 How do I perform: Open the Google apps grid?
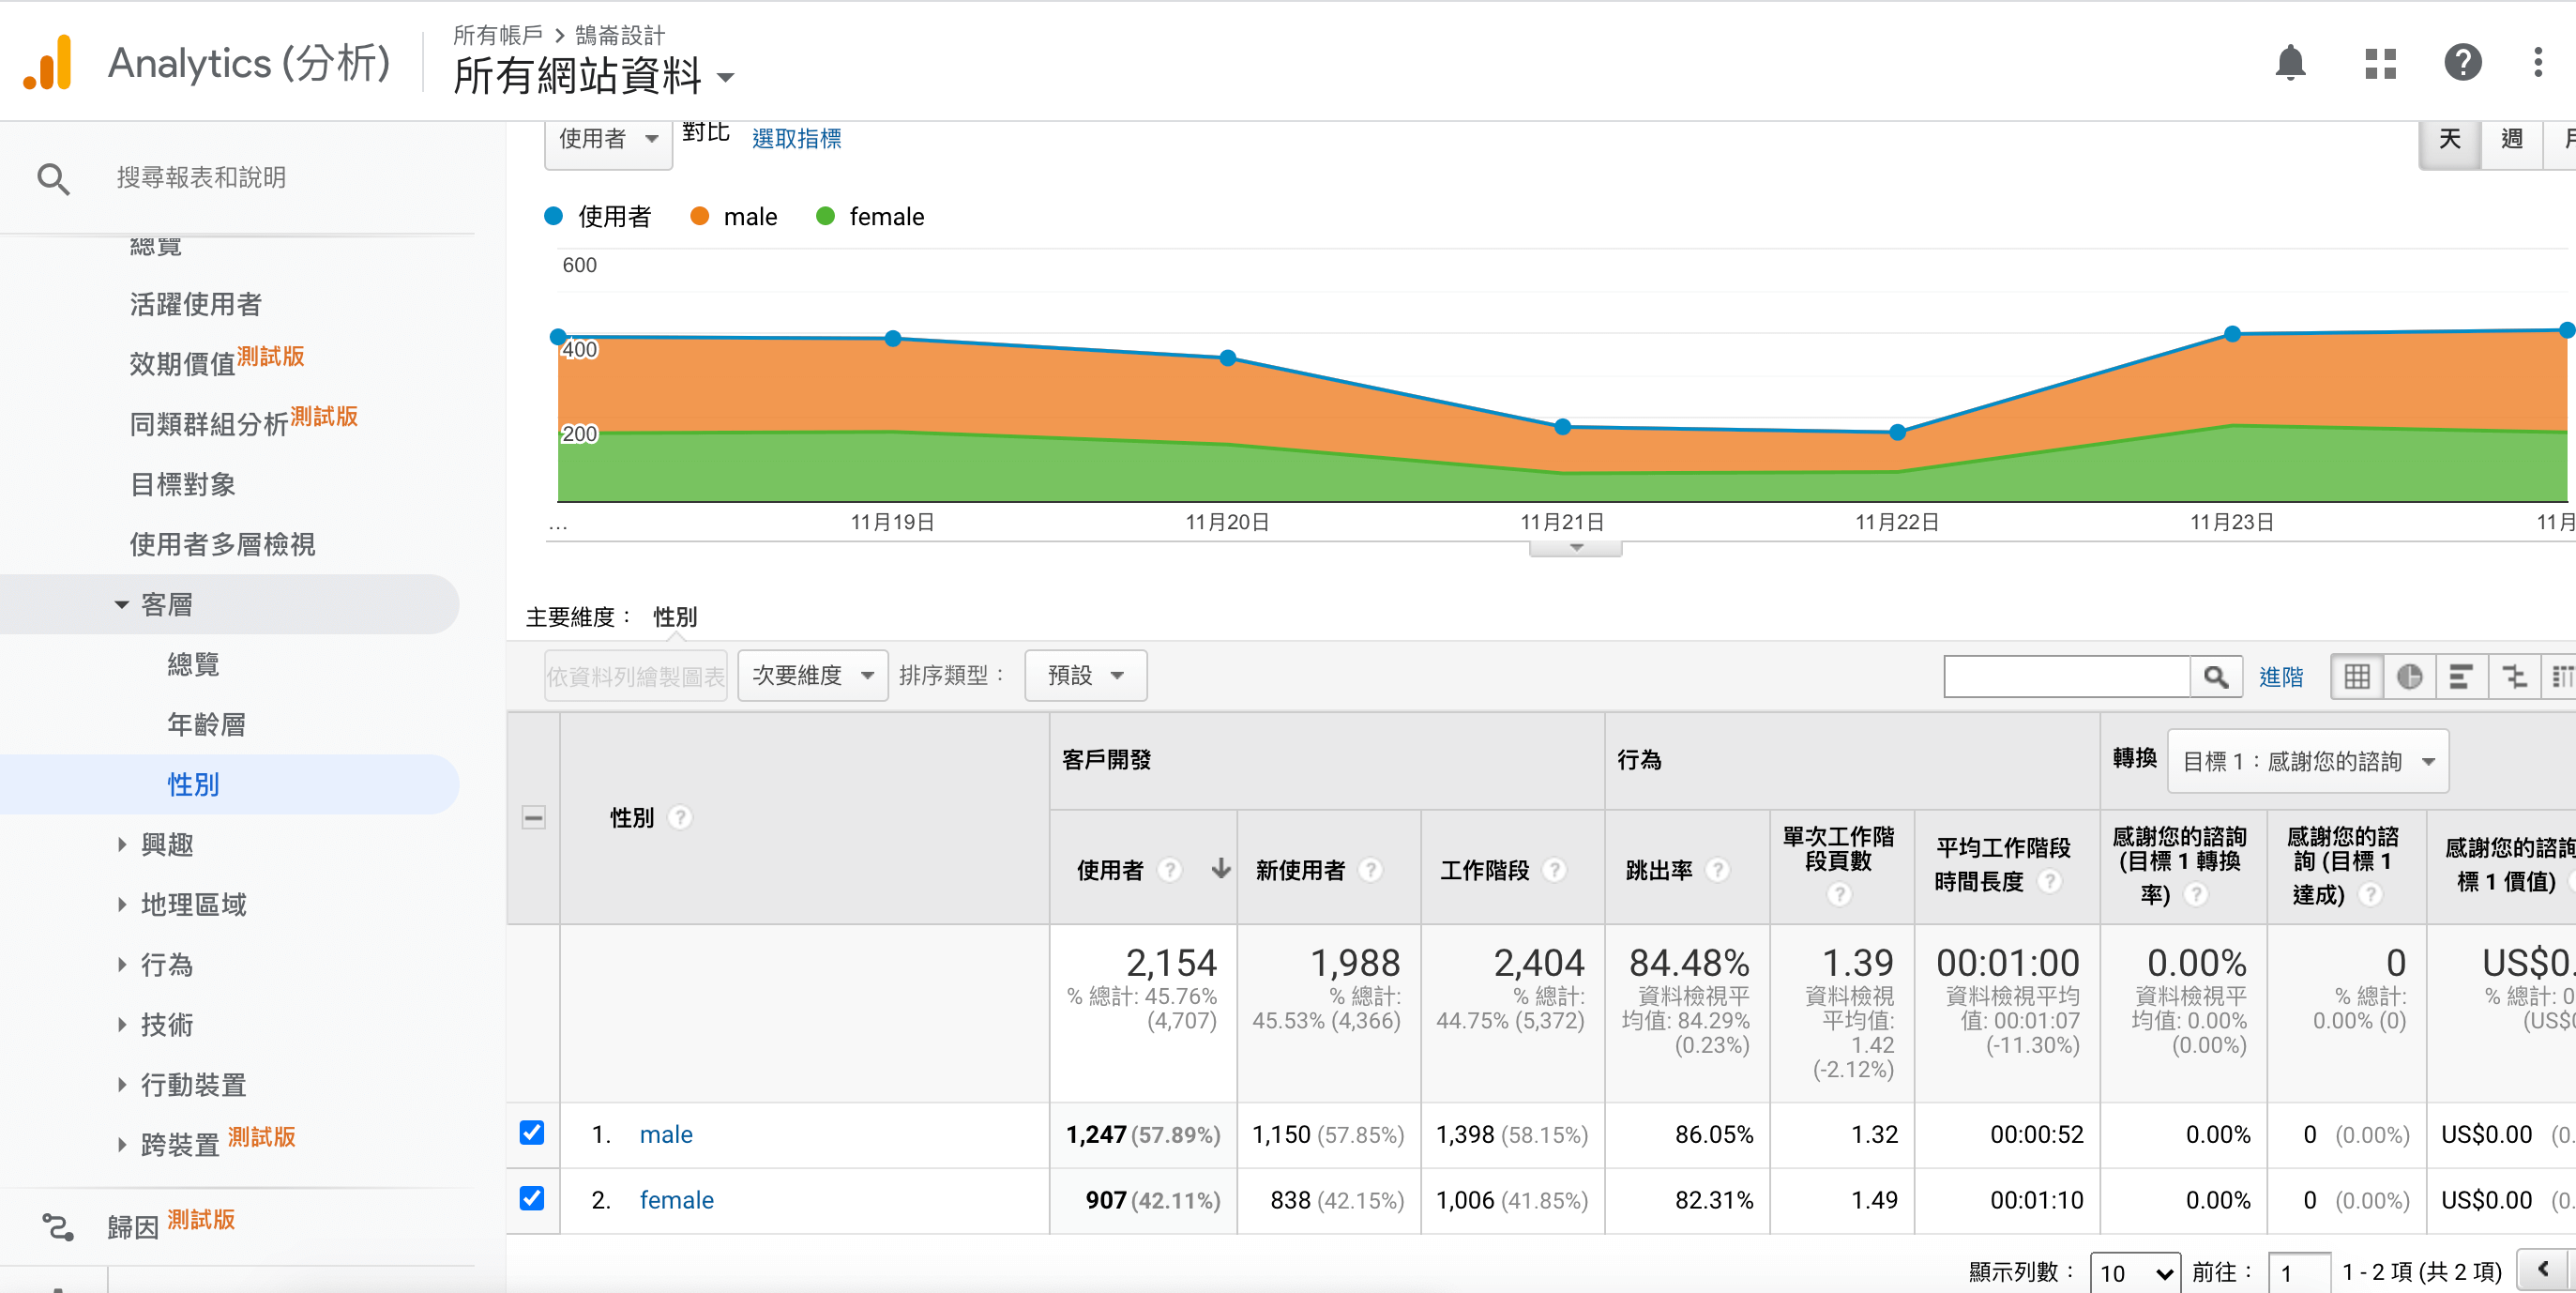2380,63
